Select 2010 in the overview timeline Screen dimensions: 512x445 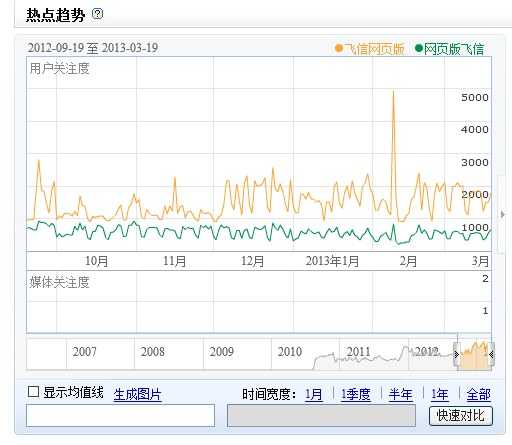click(x=290, y=352)
